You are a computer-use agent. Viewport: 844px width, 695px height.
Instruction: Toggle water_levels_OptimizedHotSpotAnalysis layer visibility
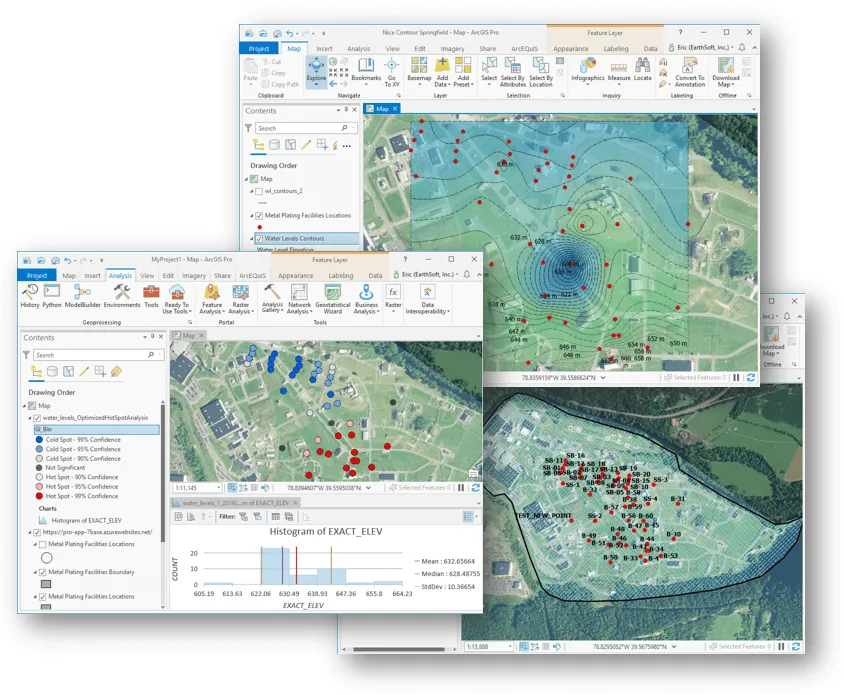click(37, 418)
